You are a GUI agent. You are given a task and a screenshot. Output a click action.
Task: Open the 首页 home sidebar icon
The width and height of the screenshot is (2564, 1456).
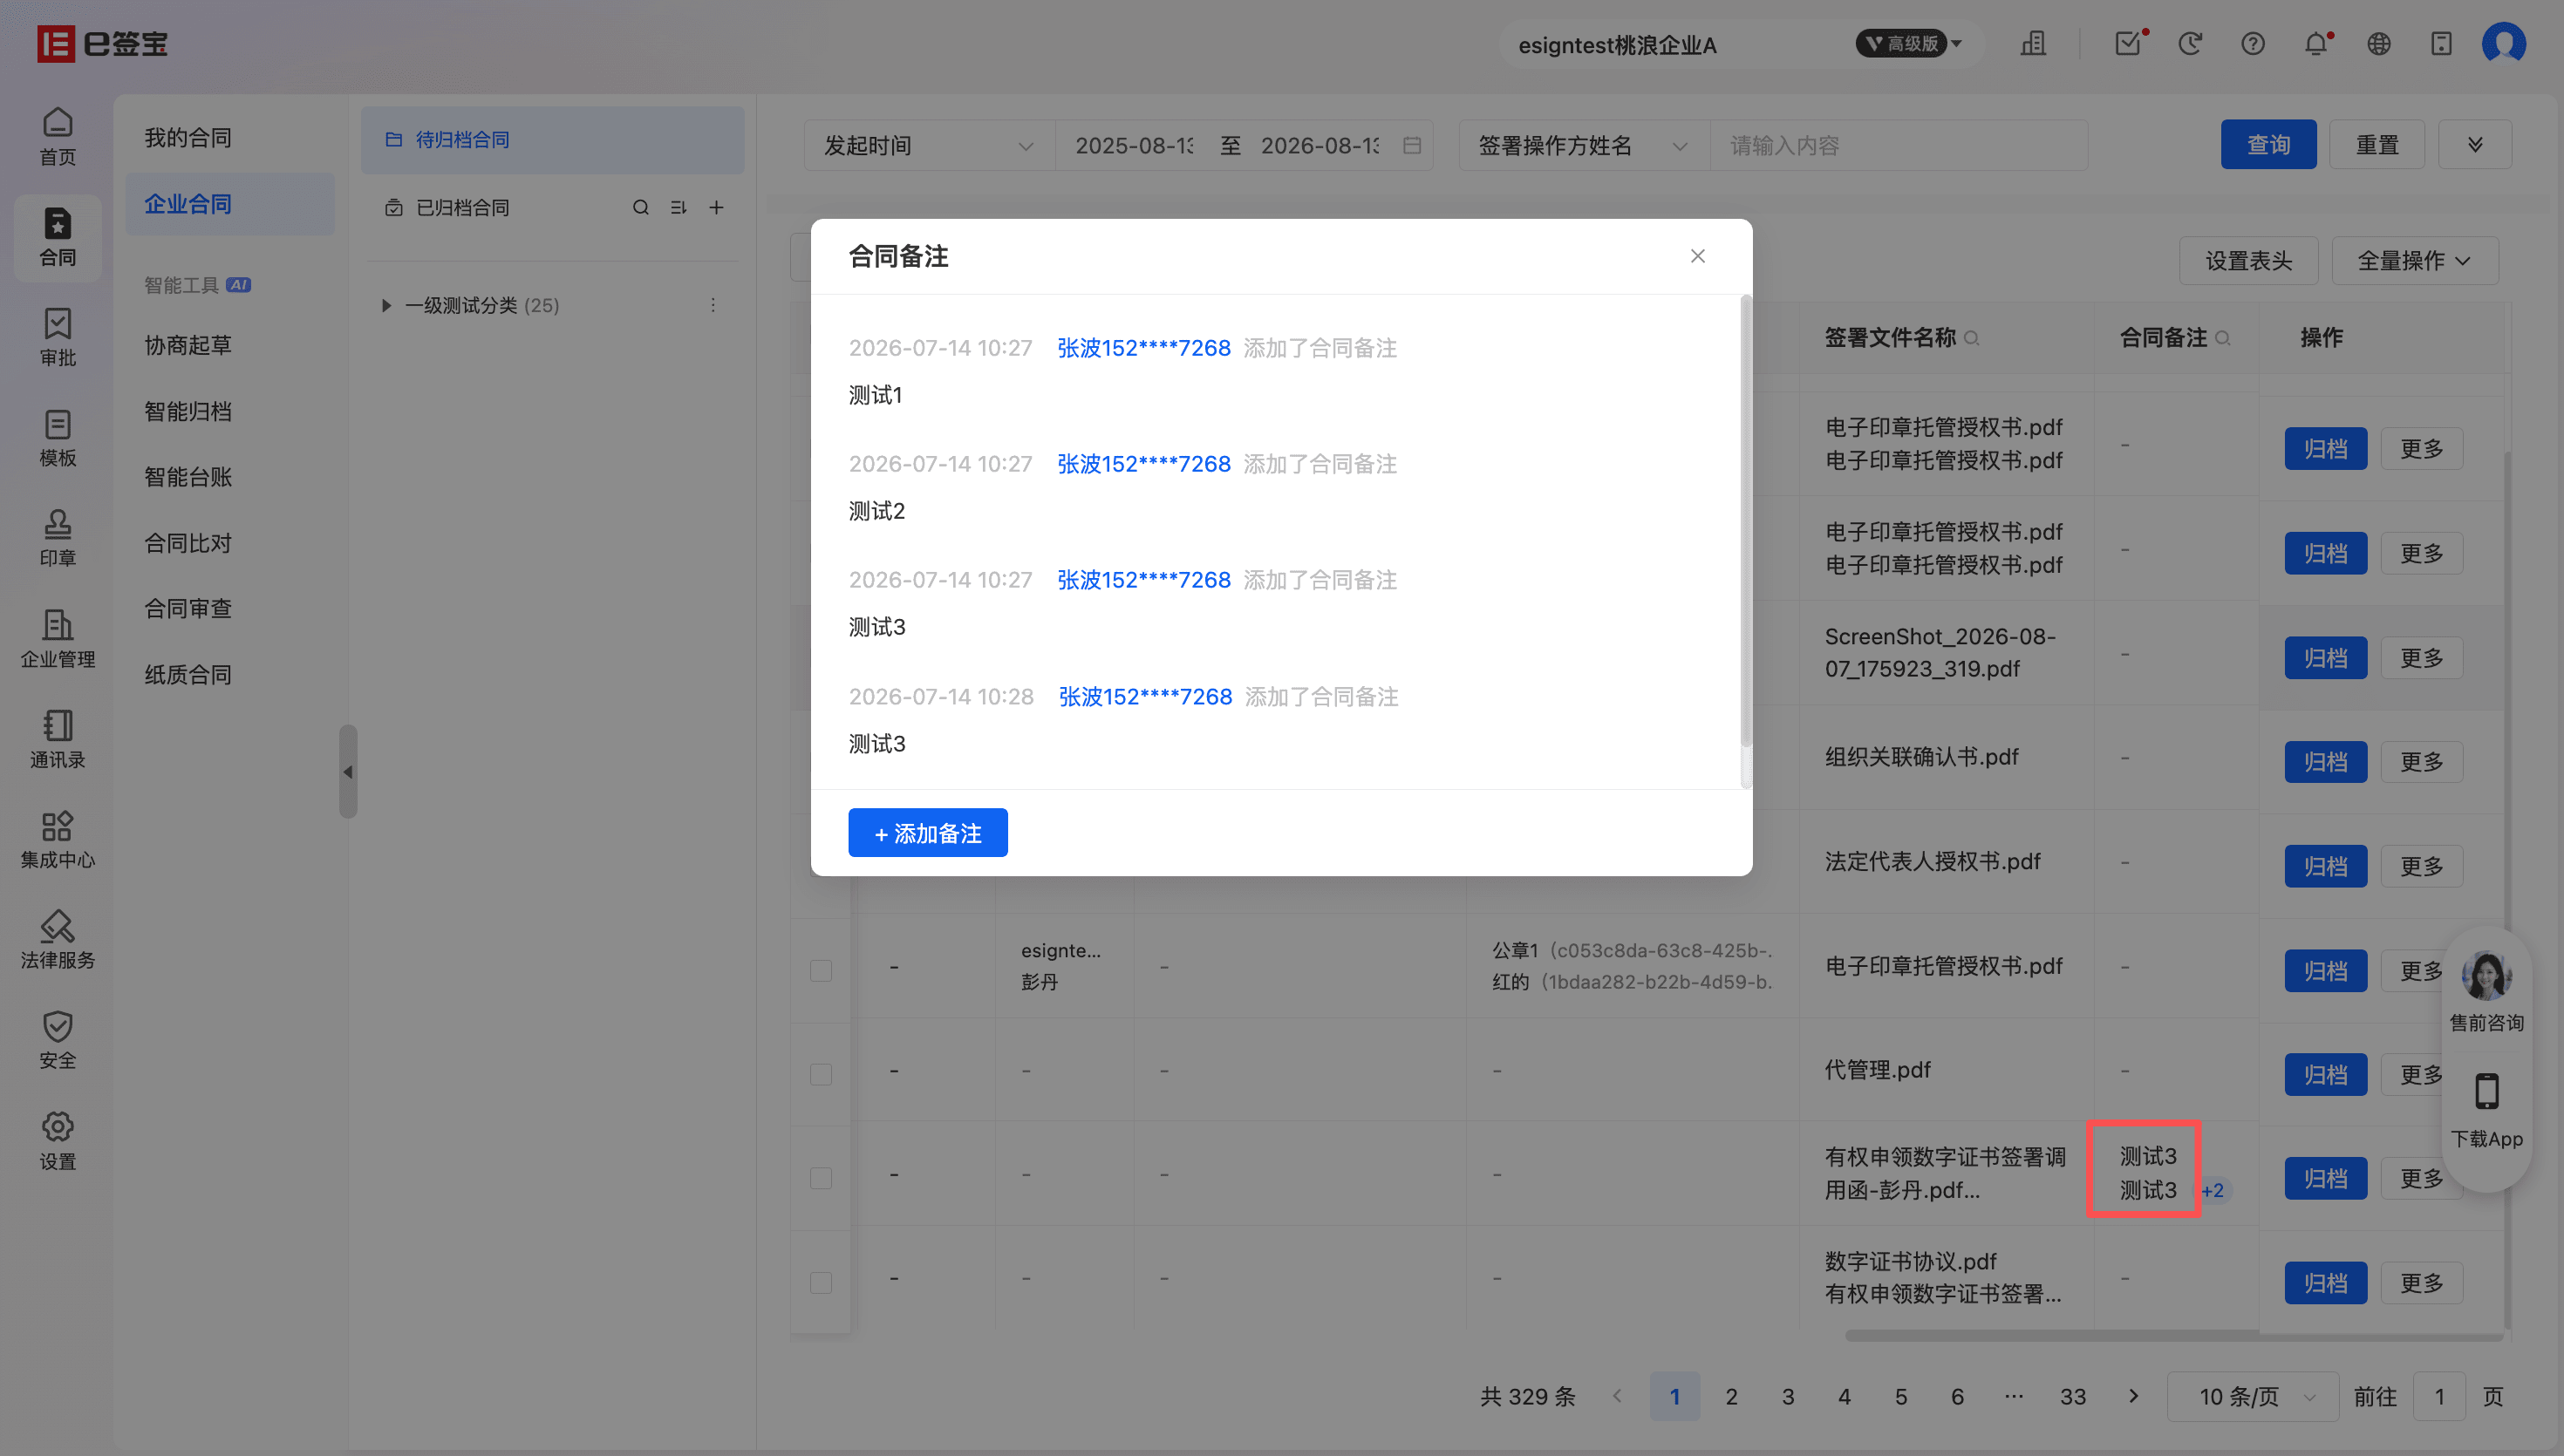click(57, 137)
